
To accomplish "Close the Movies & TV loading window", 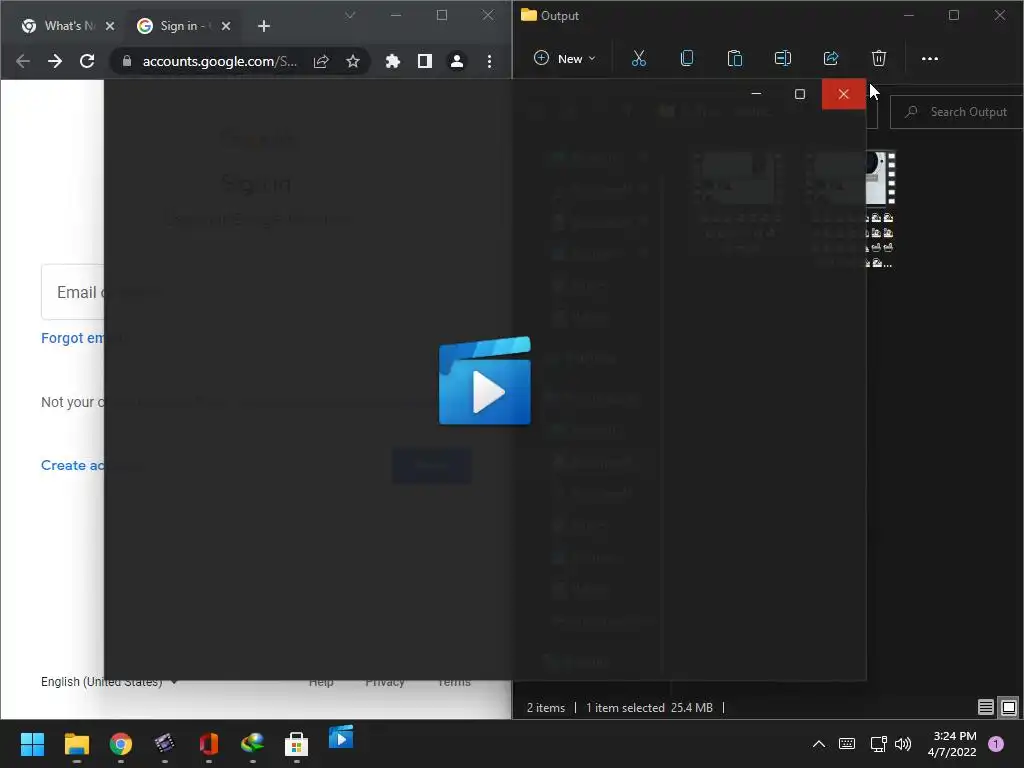I will [x=843, y=94].
